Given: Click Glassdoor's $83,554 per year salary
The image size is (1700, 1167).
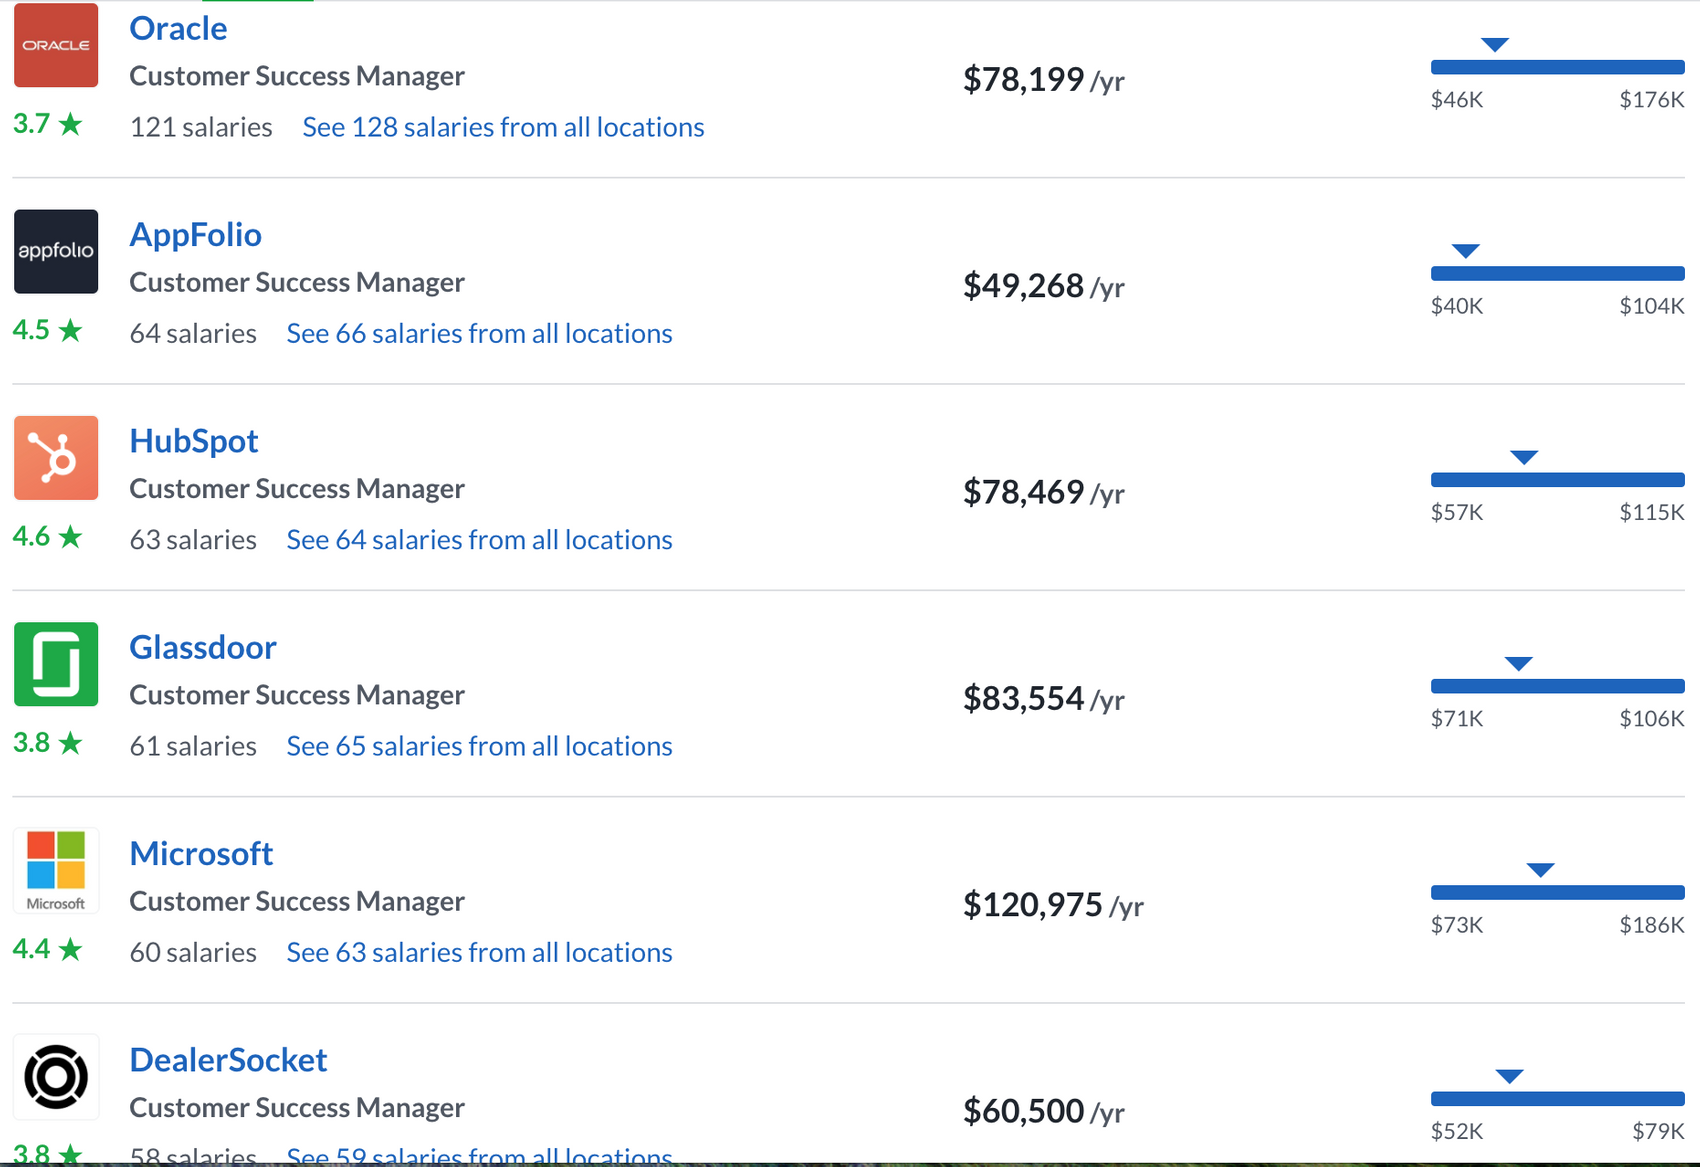Looking at the screenshot, I should 1043,698.
